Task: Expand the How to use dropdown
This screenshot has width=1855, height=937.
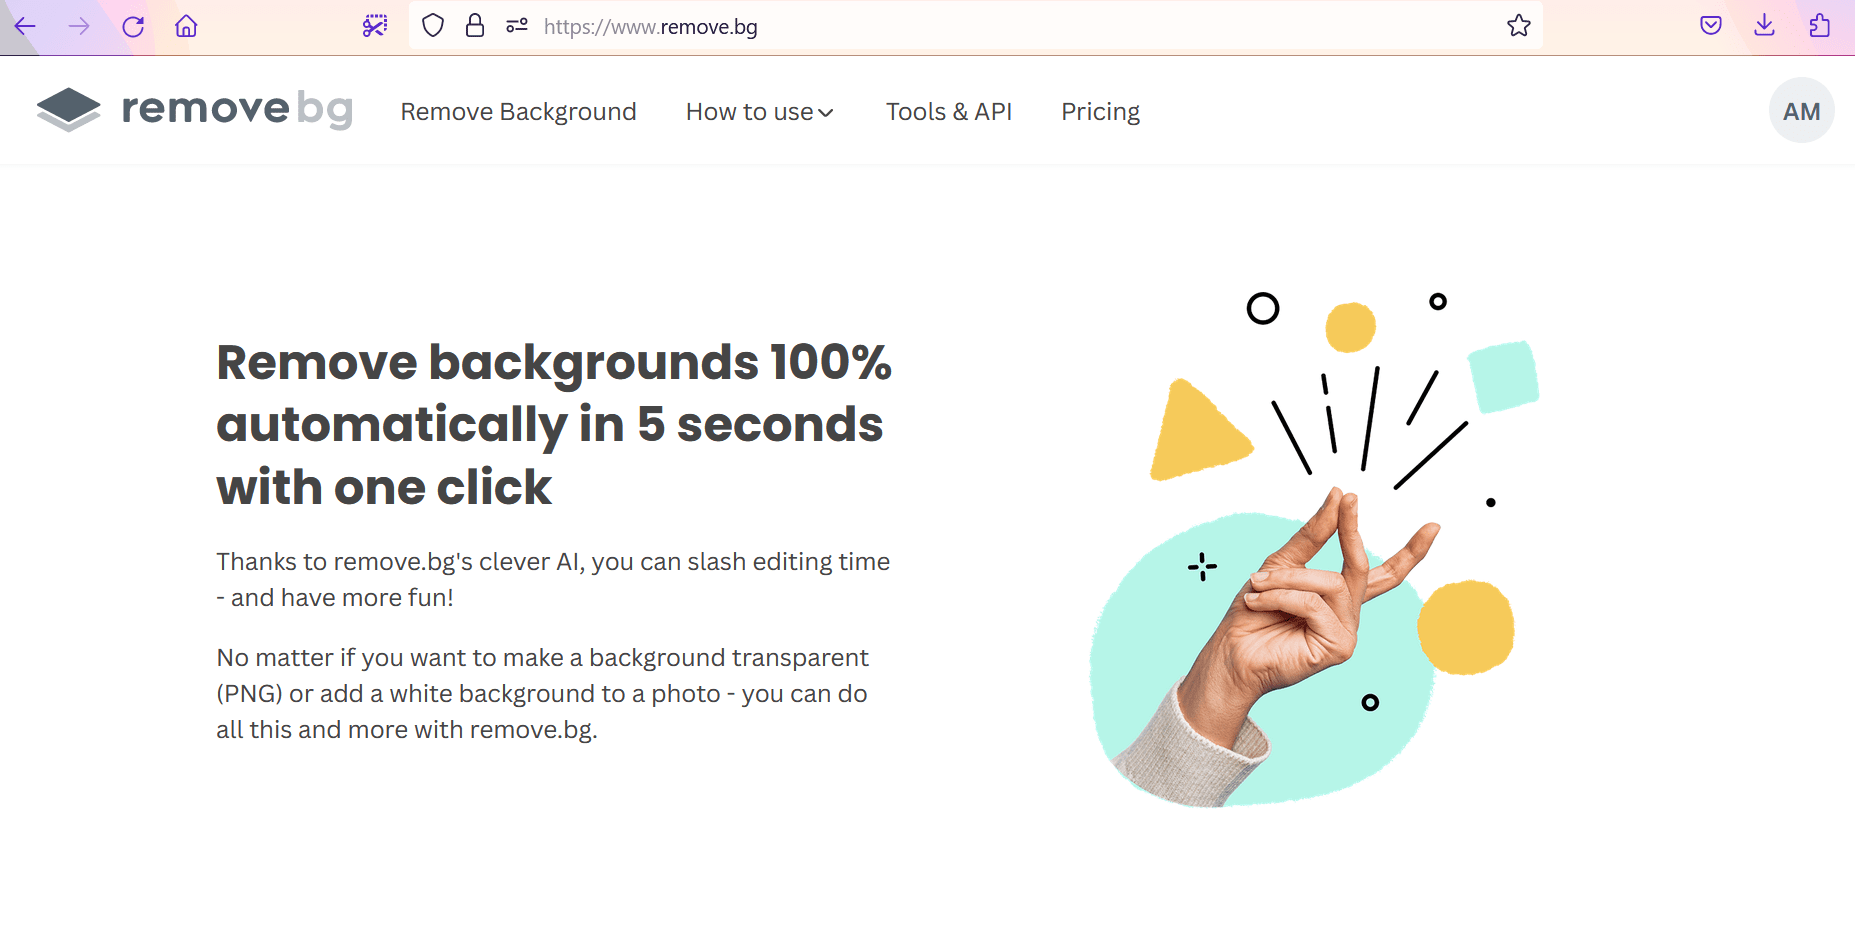Action: [x=760, y=111]
